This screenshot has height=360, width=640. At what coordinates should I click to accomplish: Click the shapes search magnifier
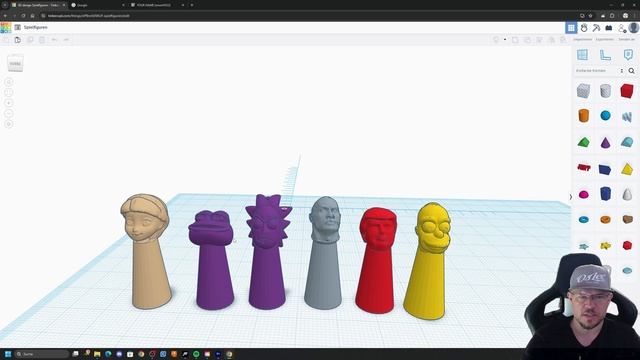[631, 71]
